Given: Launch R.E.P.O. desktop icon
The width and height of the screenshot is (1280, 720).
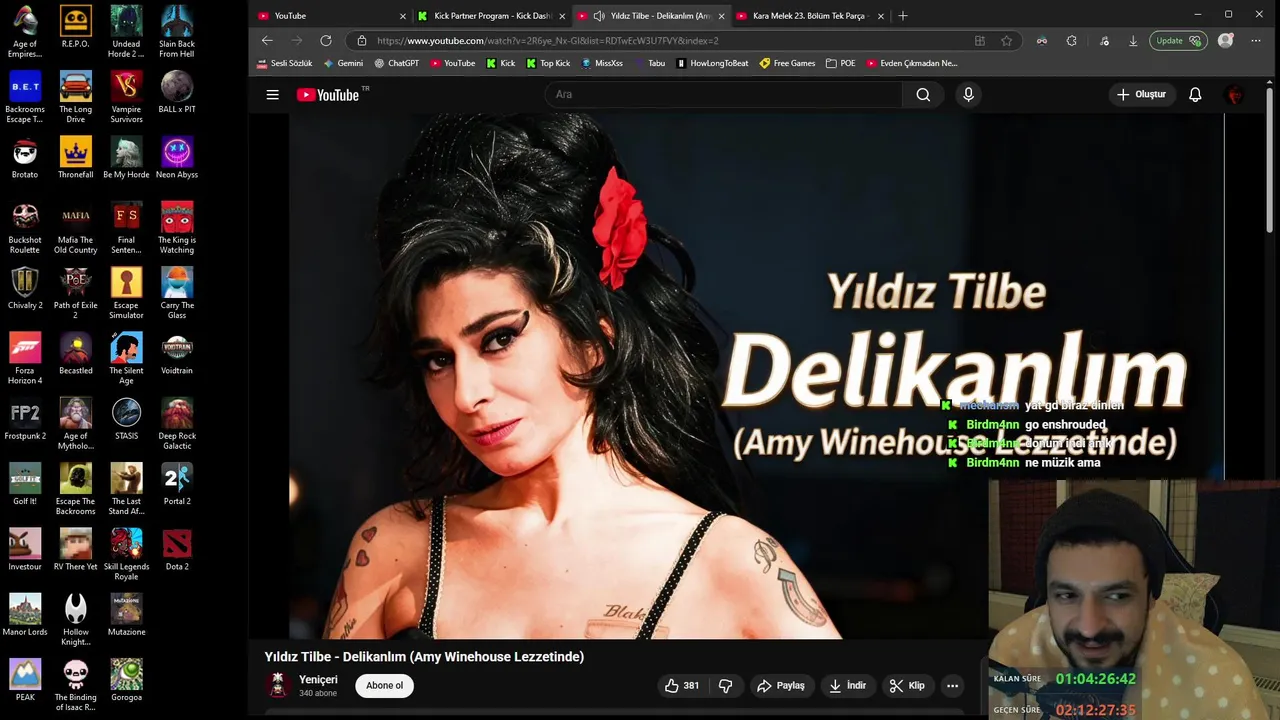Looking at the screenshot, I should [75, 27].
